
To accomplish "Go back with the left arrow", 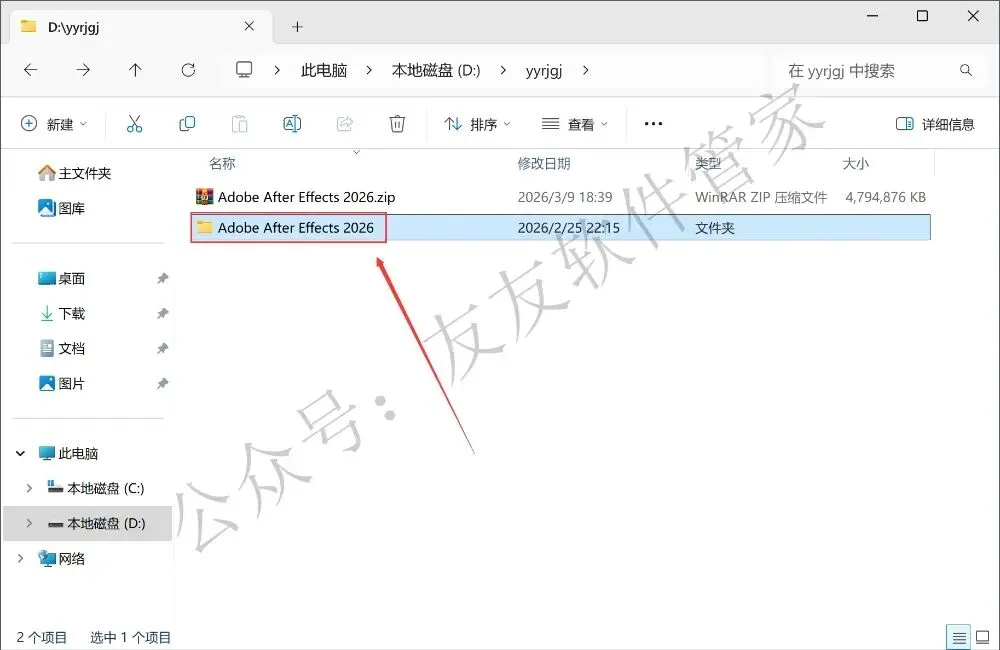I will tap(30, 70).
